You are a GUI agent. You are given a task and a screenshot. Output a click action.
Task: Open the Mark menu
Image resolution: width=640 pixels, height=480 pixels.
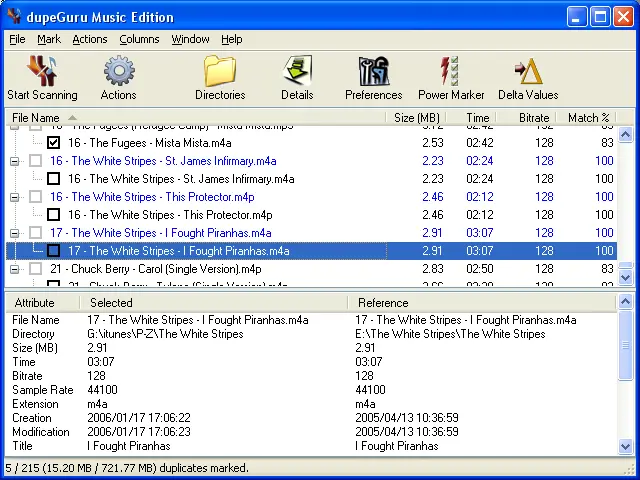pyautogui.click(x=49, y=39)
